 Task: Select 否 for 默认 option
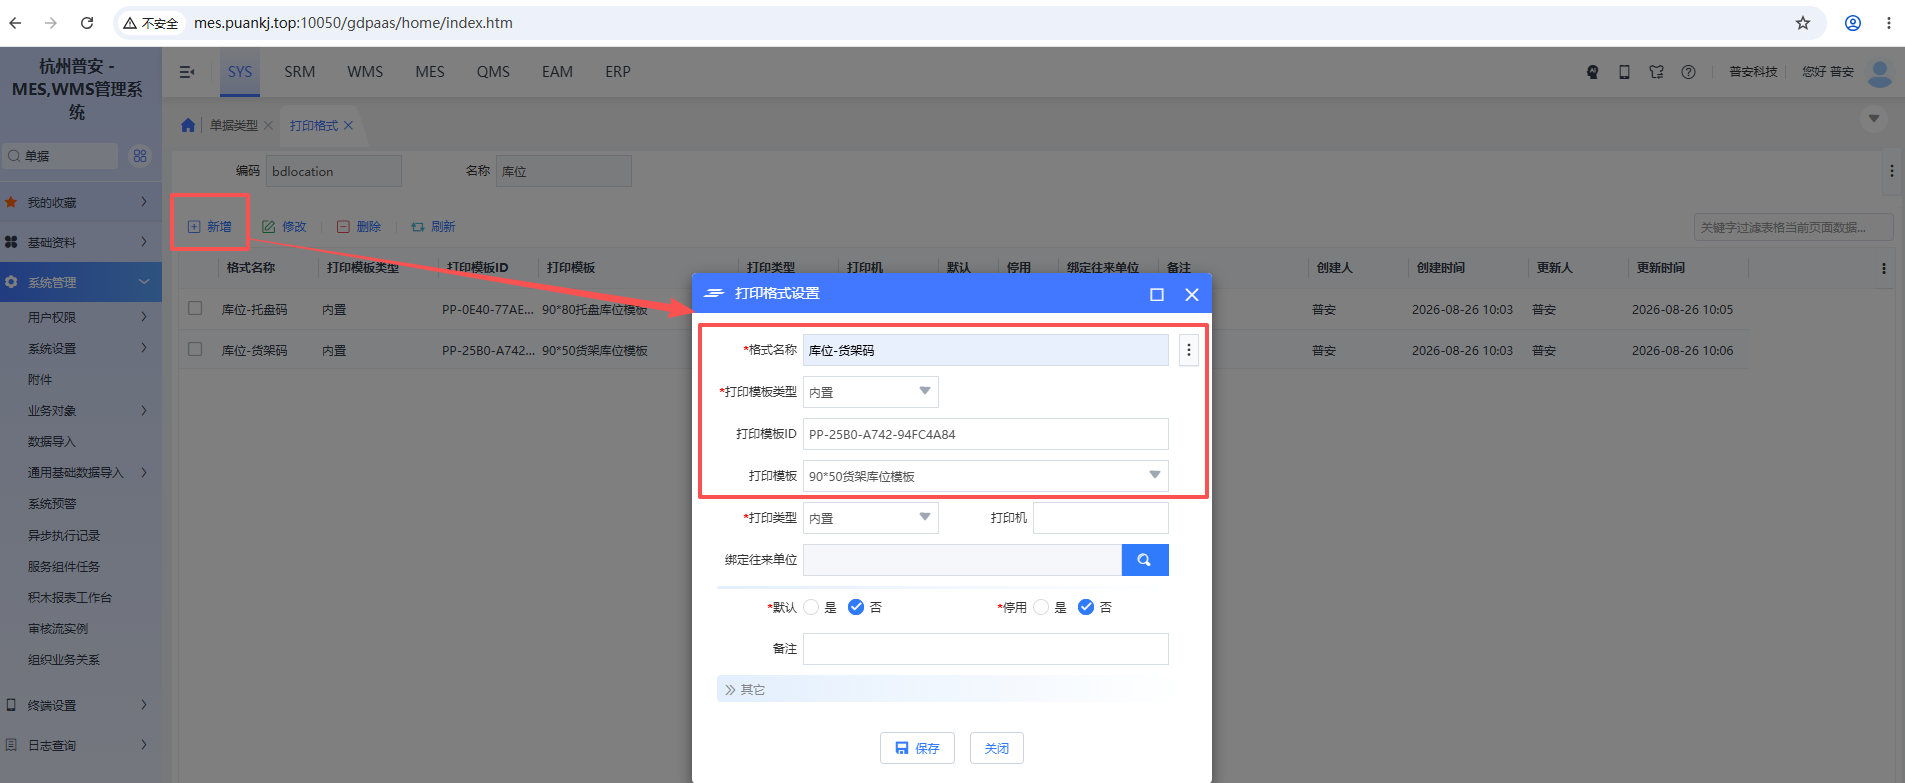[856, 607]
